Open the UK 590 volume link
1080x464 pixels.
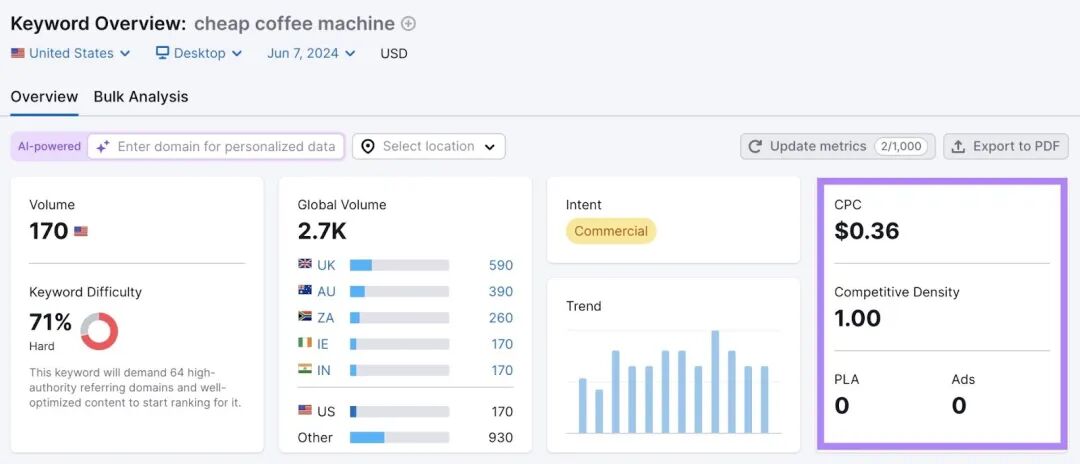501,265
